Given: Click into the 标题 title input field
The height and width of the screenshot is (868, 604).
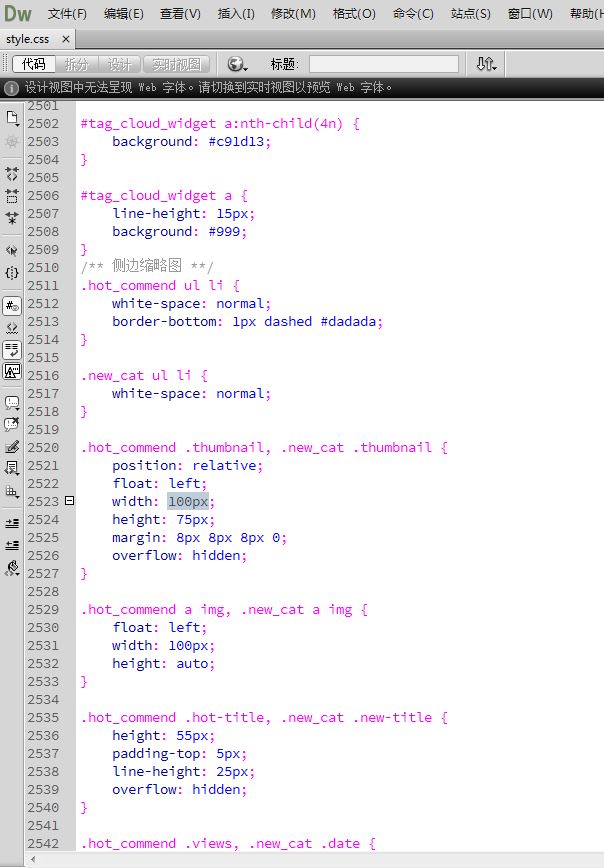Looking at the screenshot, I should point(384,64).
